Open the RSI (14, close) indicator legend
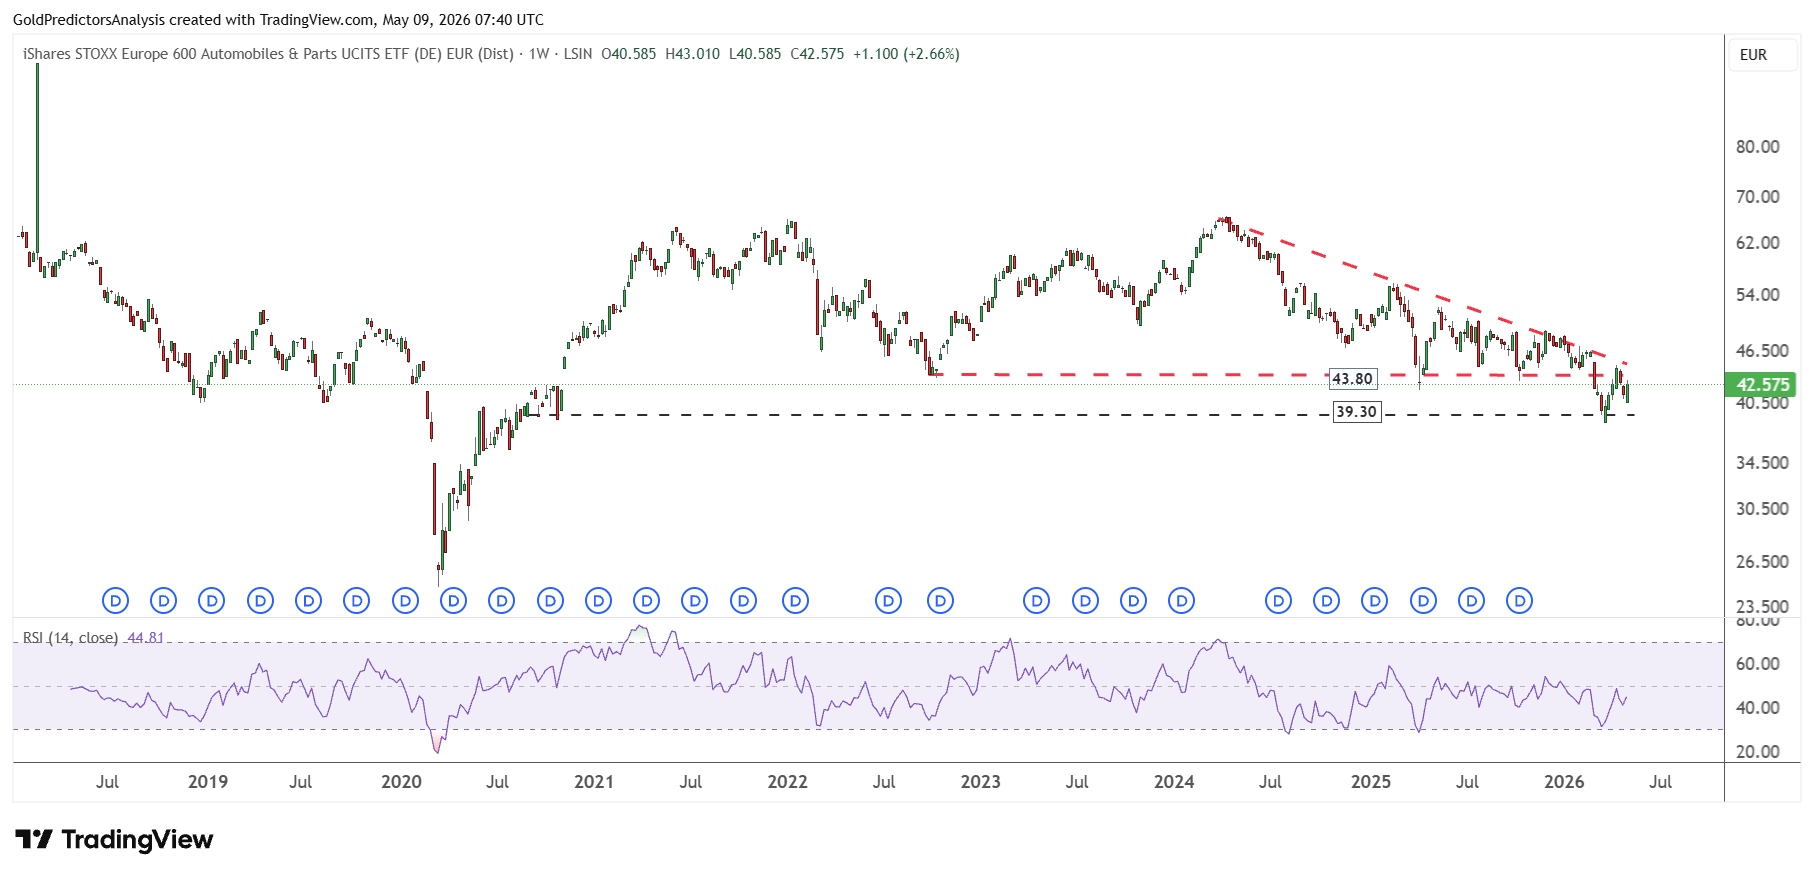This screenshot has width=1814, height=877. [70, 638]
